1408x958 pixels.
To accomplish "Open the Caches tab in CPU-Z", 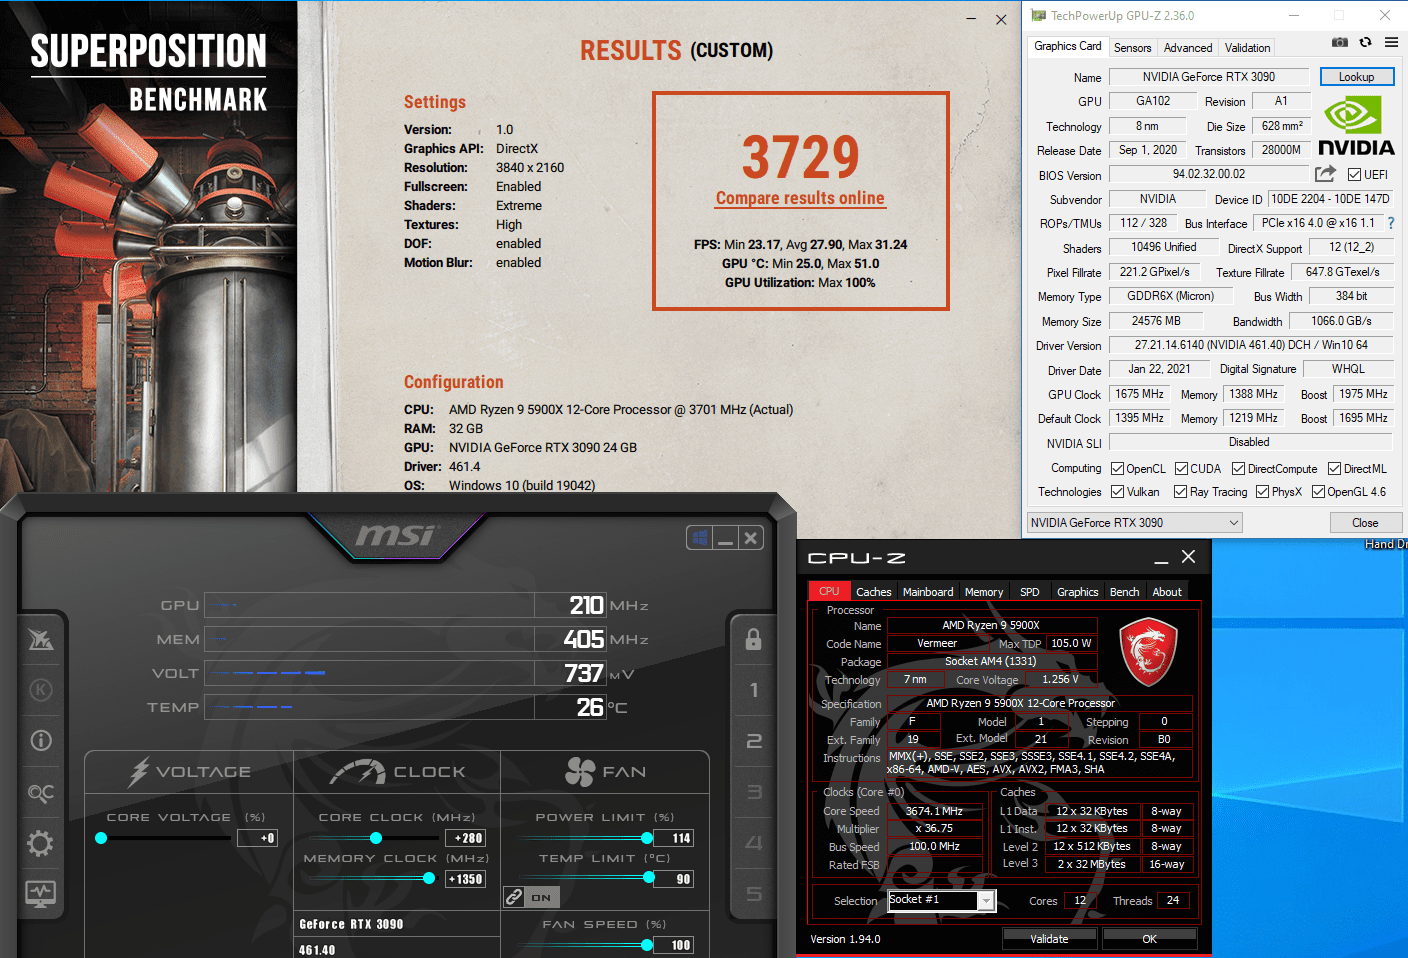I will pyautogui.click(x=873, y=592).
